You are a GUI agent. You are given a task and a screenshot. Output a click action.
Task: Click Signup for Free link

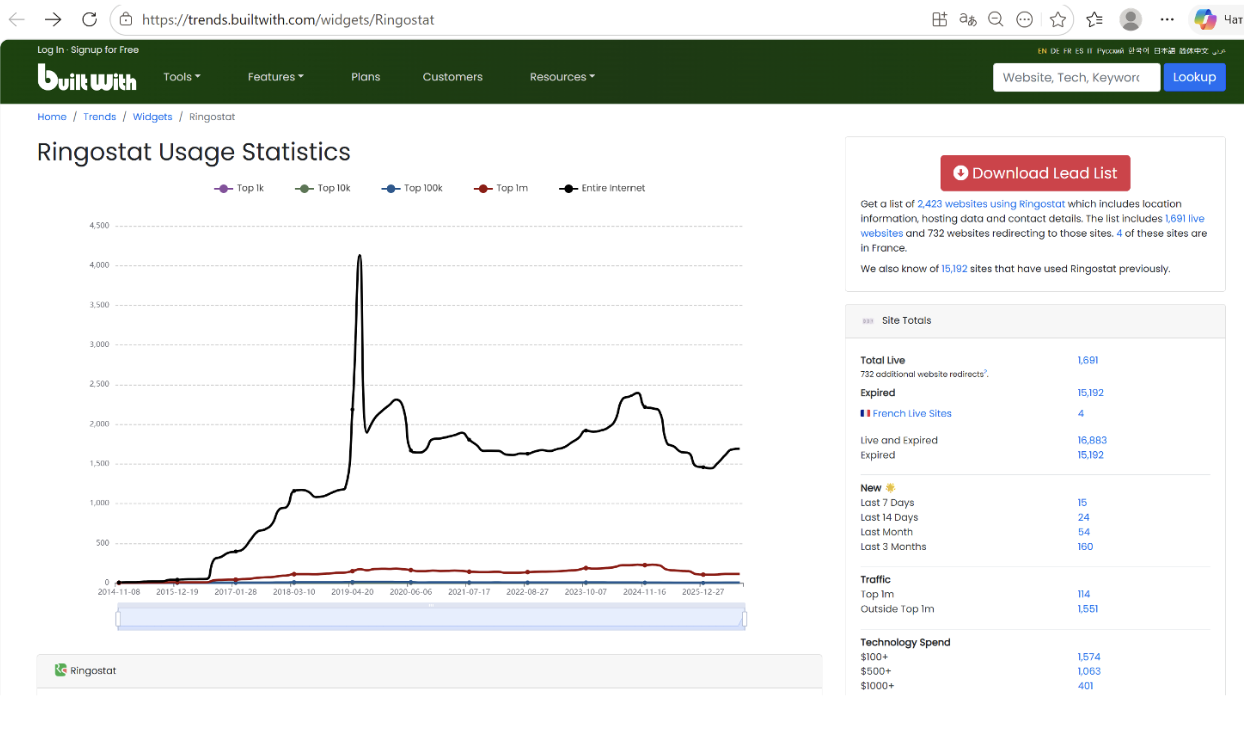click(x=105, y=50)
